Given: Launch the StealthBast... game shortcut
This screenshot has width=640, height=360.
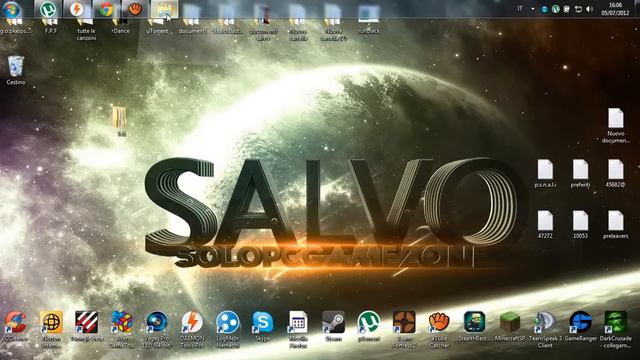Looking at the screenshot, I should coord(474,326).
